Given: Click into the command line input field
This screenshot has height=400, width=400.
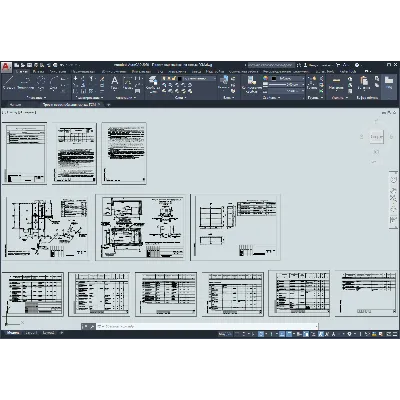Looking at the screenshot, I should [207, 326].
